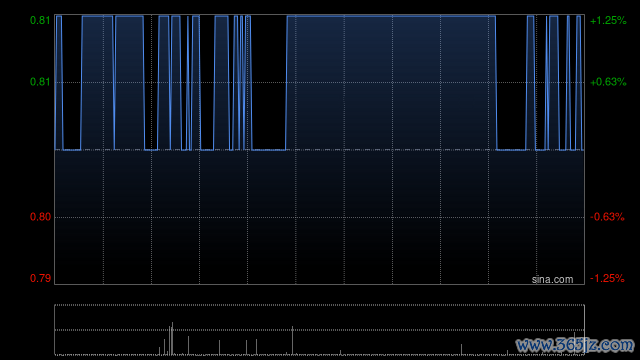Select the +0.63% green percentage label
Screen dimensions: 640x360
pyautogui.click(x=608, y=82)
